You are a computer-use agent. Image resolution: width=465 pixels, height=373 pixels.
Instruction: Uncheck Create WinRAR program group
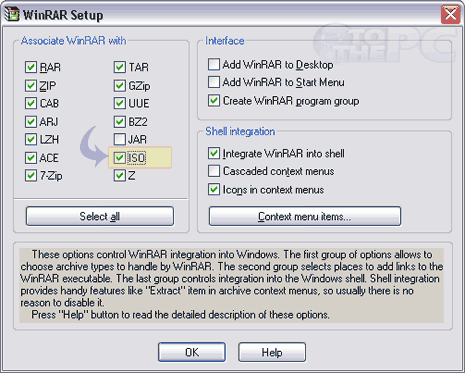pyautogui.click(x=214, y=100)
